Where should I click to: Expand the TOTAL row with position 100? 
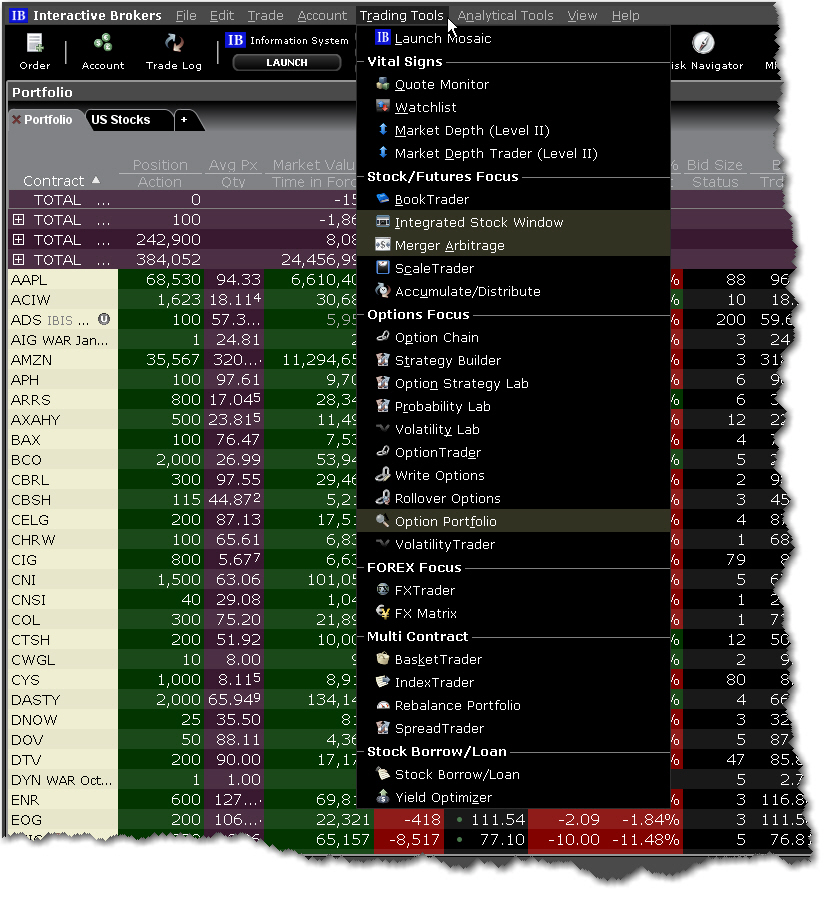point(18,220)
